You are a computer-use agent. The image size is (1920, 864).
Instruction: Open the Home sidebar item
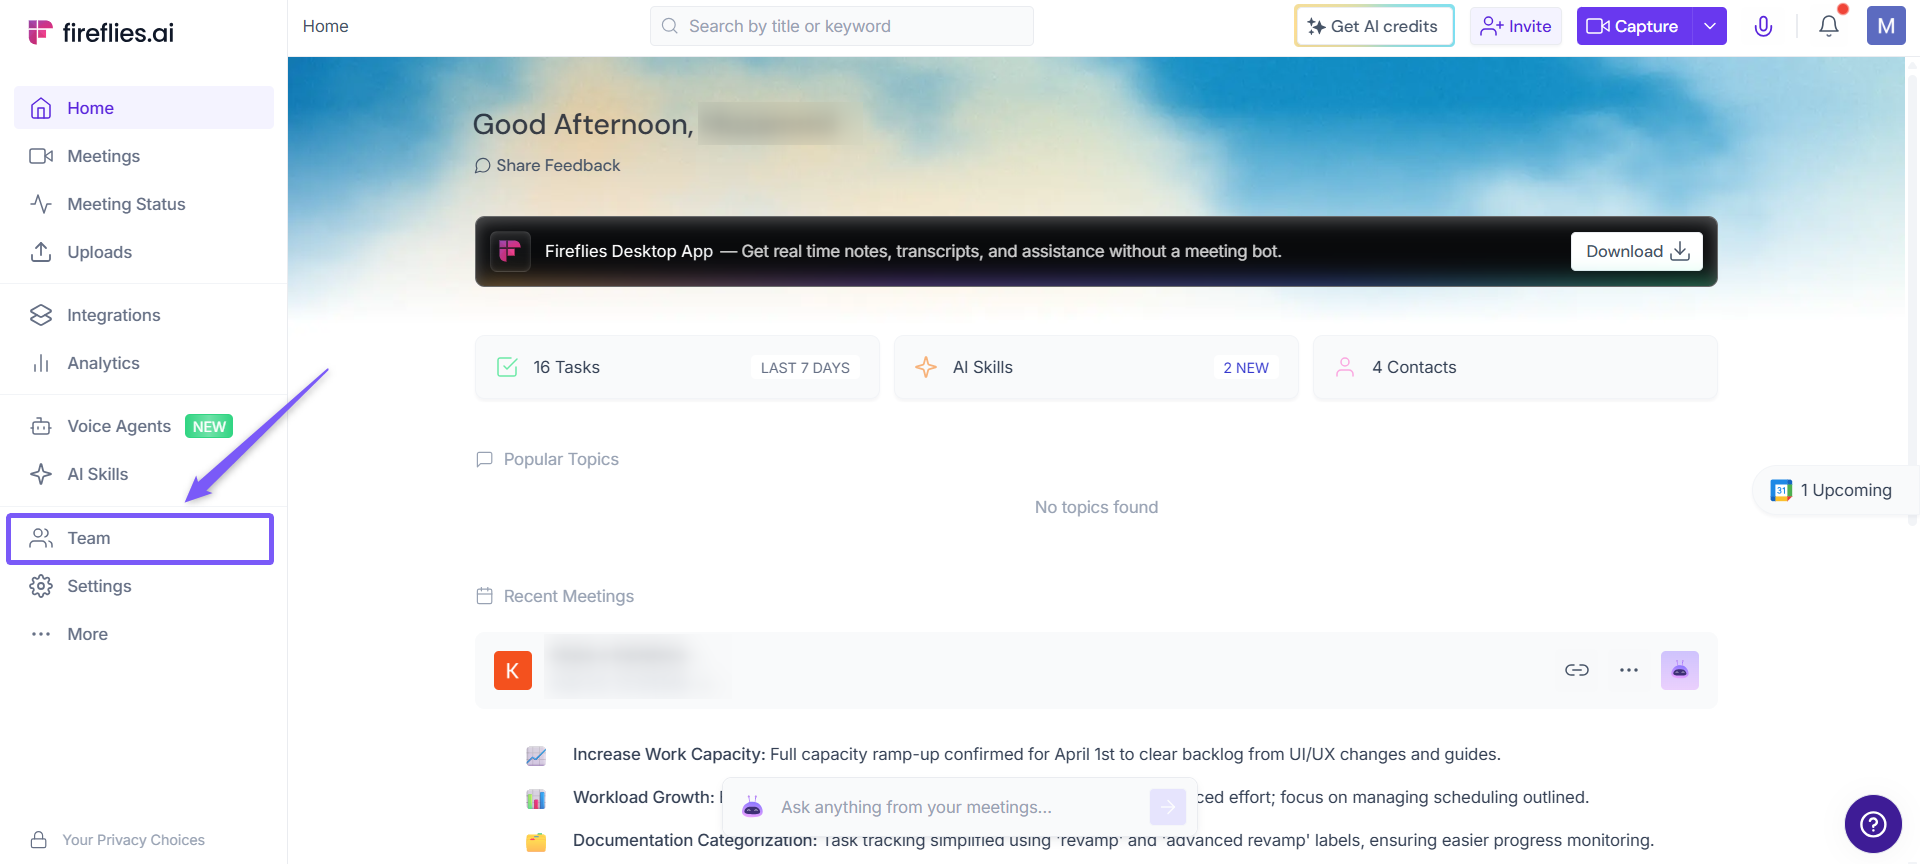click(x=144, y=108)
